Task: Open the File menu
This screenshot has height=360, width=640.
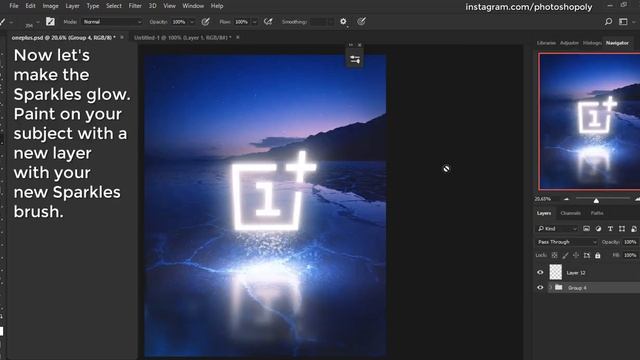Action: (x=14, y=6)
